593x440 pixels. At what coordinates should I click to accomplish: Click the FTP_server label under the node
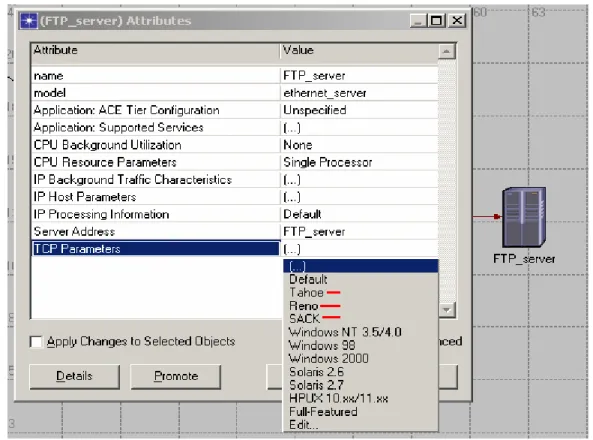(x=524, y=259)
